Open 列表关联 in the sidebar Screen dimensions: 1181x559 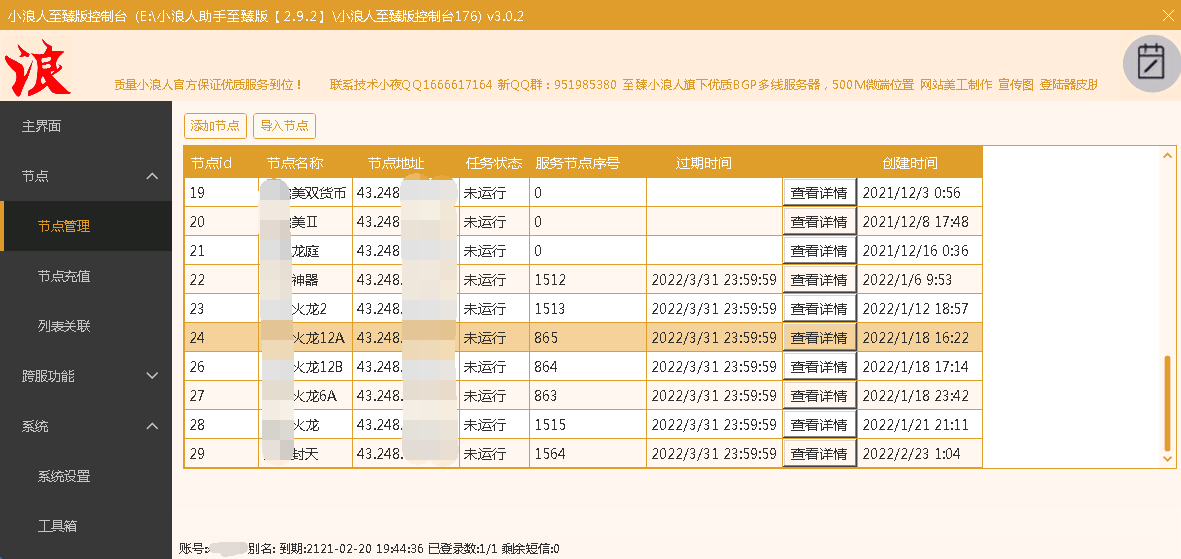pos(64,326)
